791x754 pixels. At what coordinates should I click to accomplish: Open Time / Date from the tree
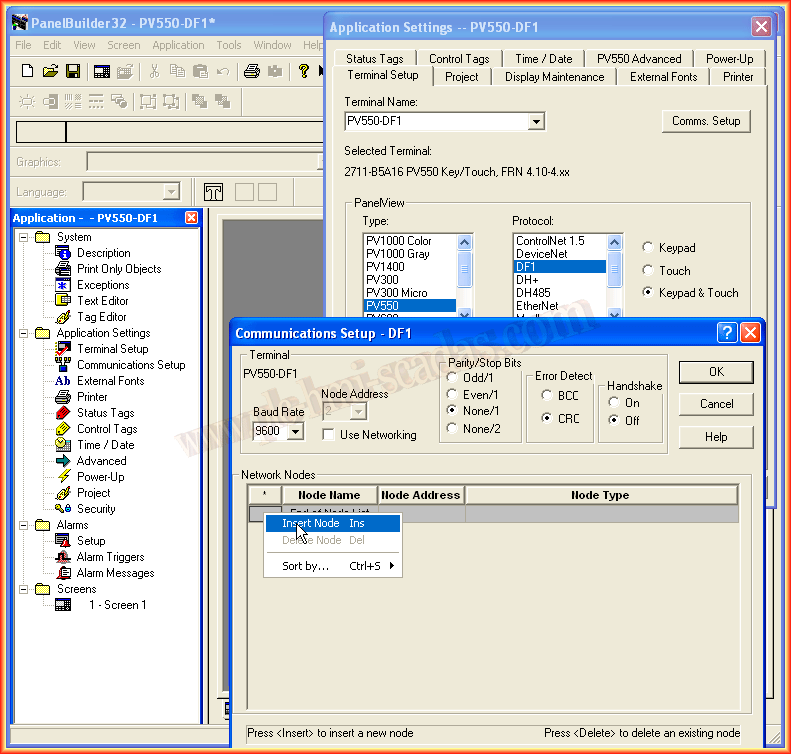[105, 445]
